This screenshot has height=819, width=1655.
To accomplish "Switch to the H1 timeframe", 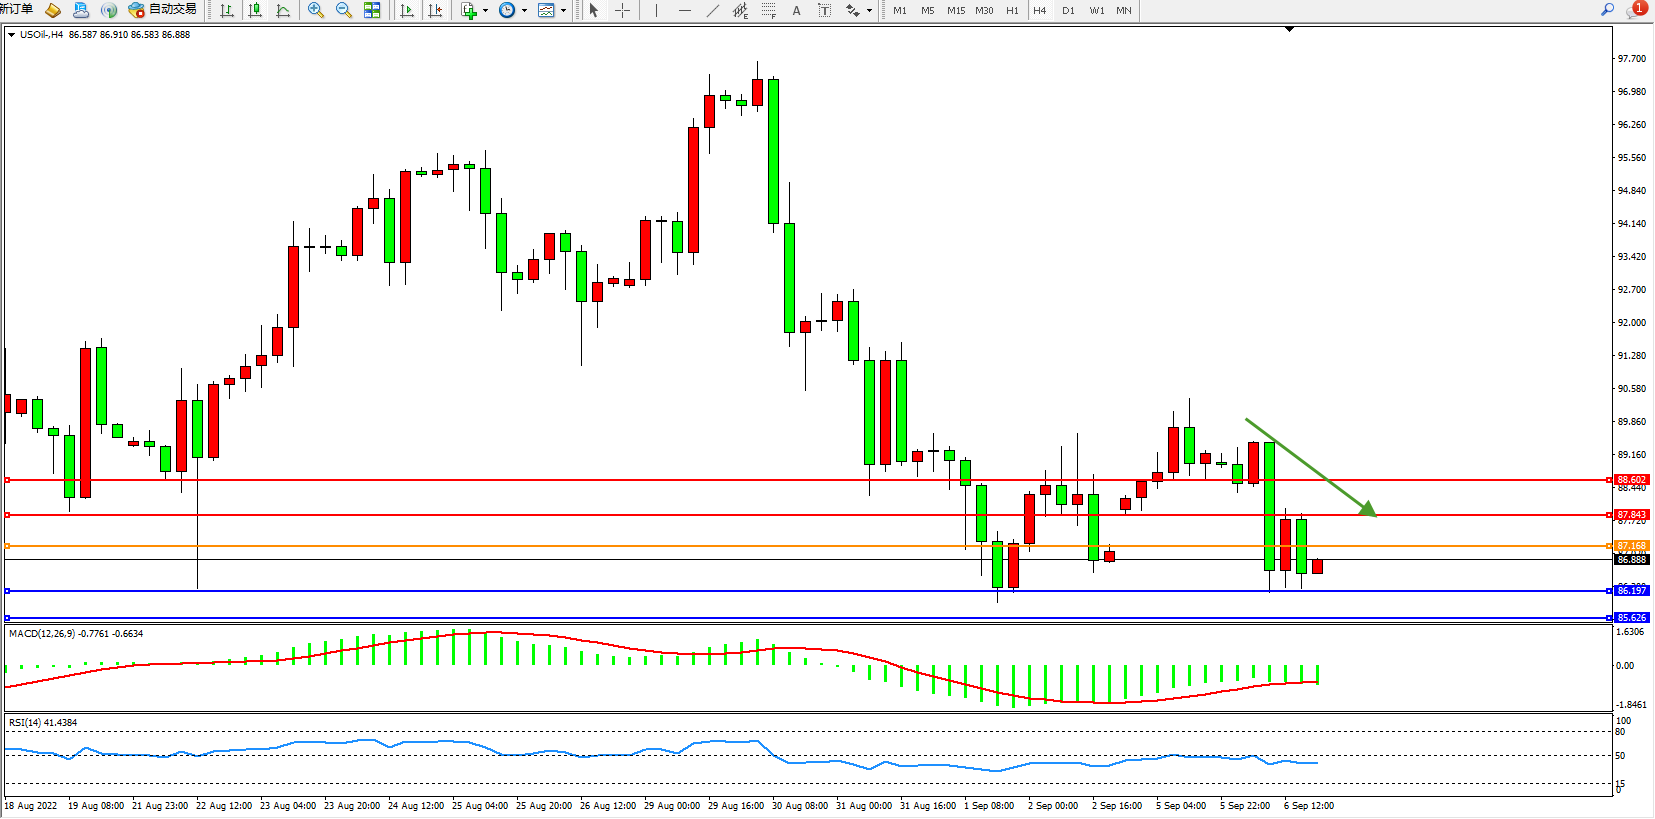I will pos(1012,10).
